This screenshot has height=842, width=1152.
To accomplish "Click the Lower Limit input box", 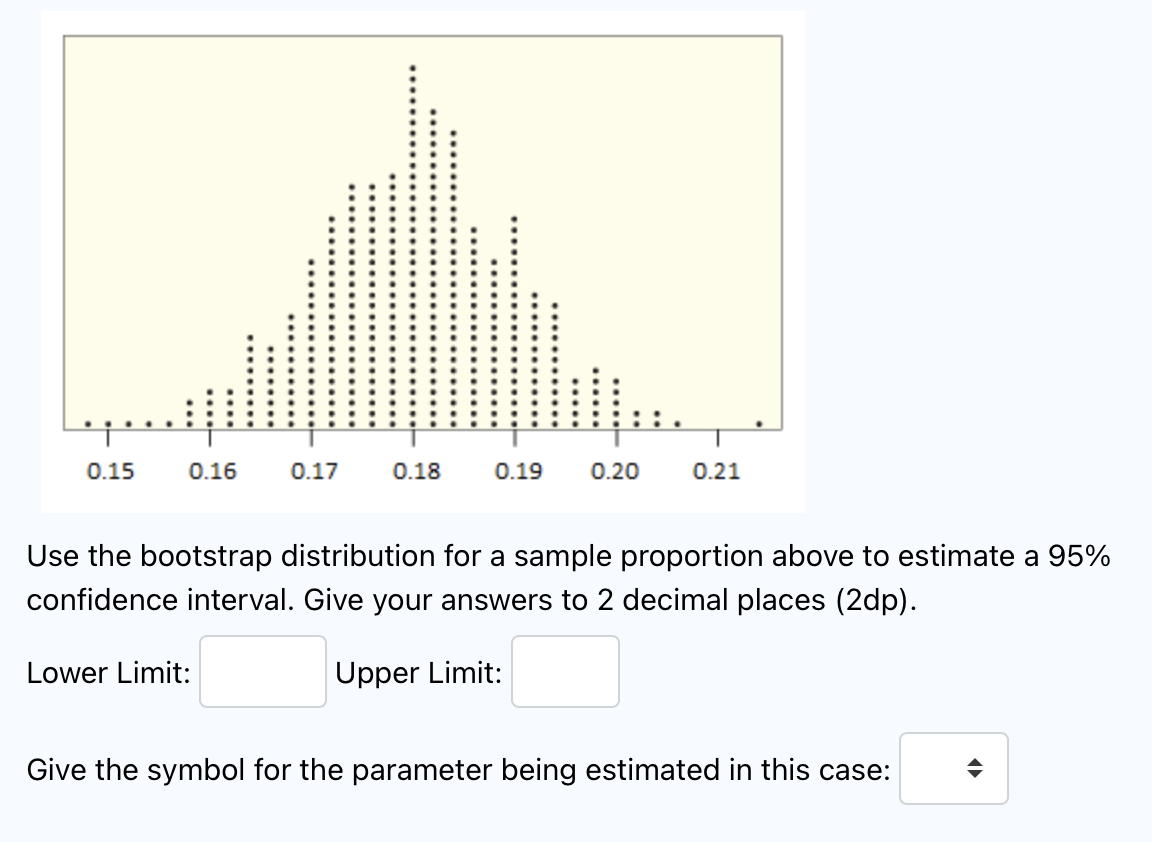I will [263, 672].
